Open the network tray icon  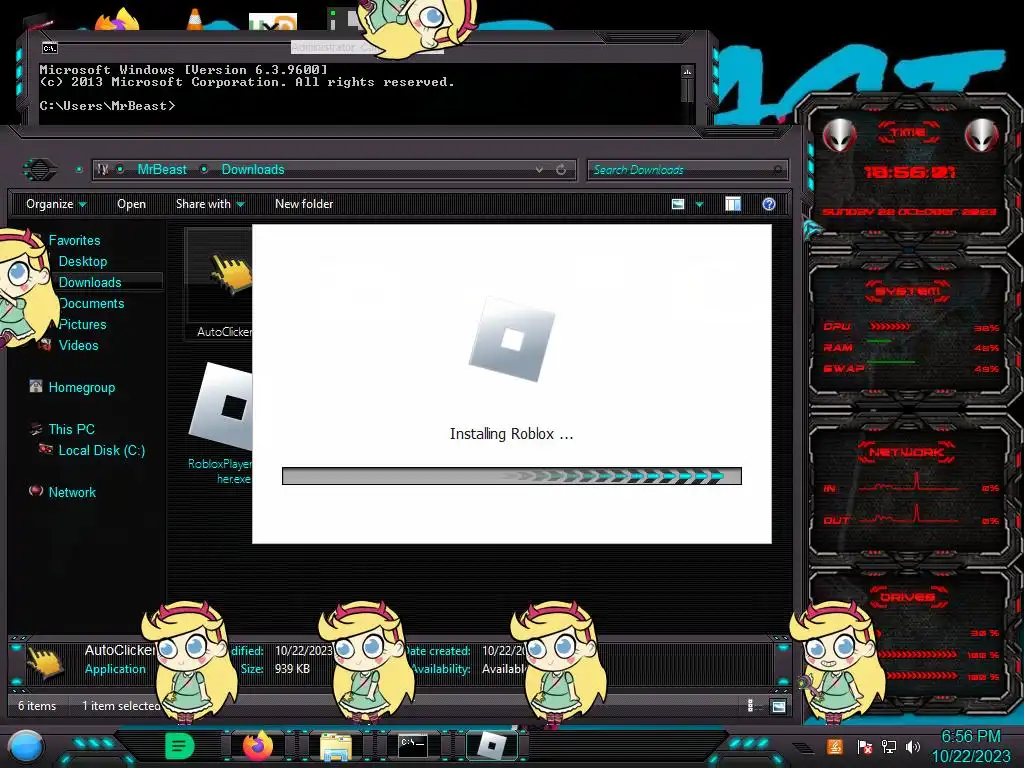pos(889,746)
